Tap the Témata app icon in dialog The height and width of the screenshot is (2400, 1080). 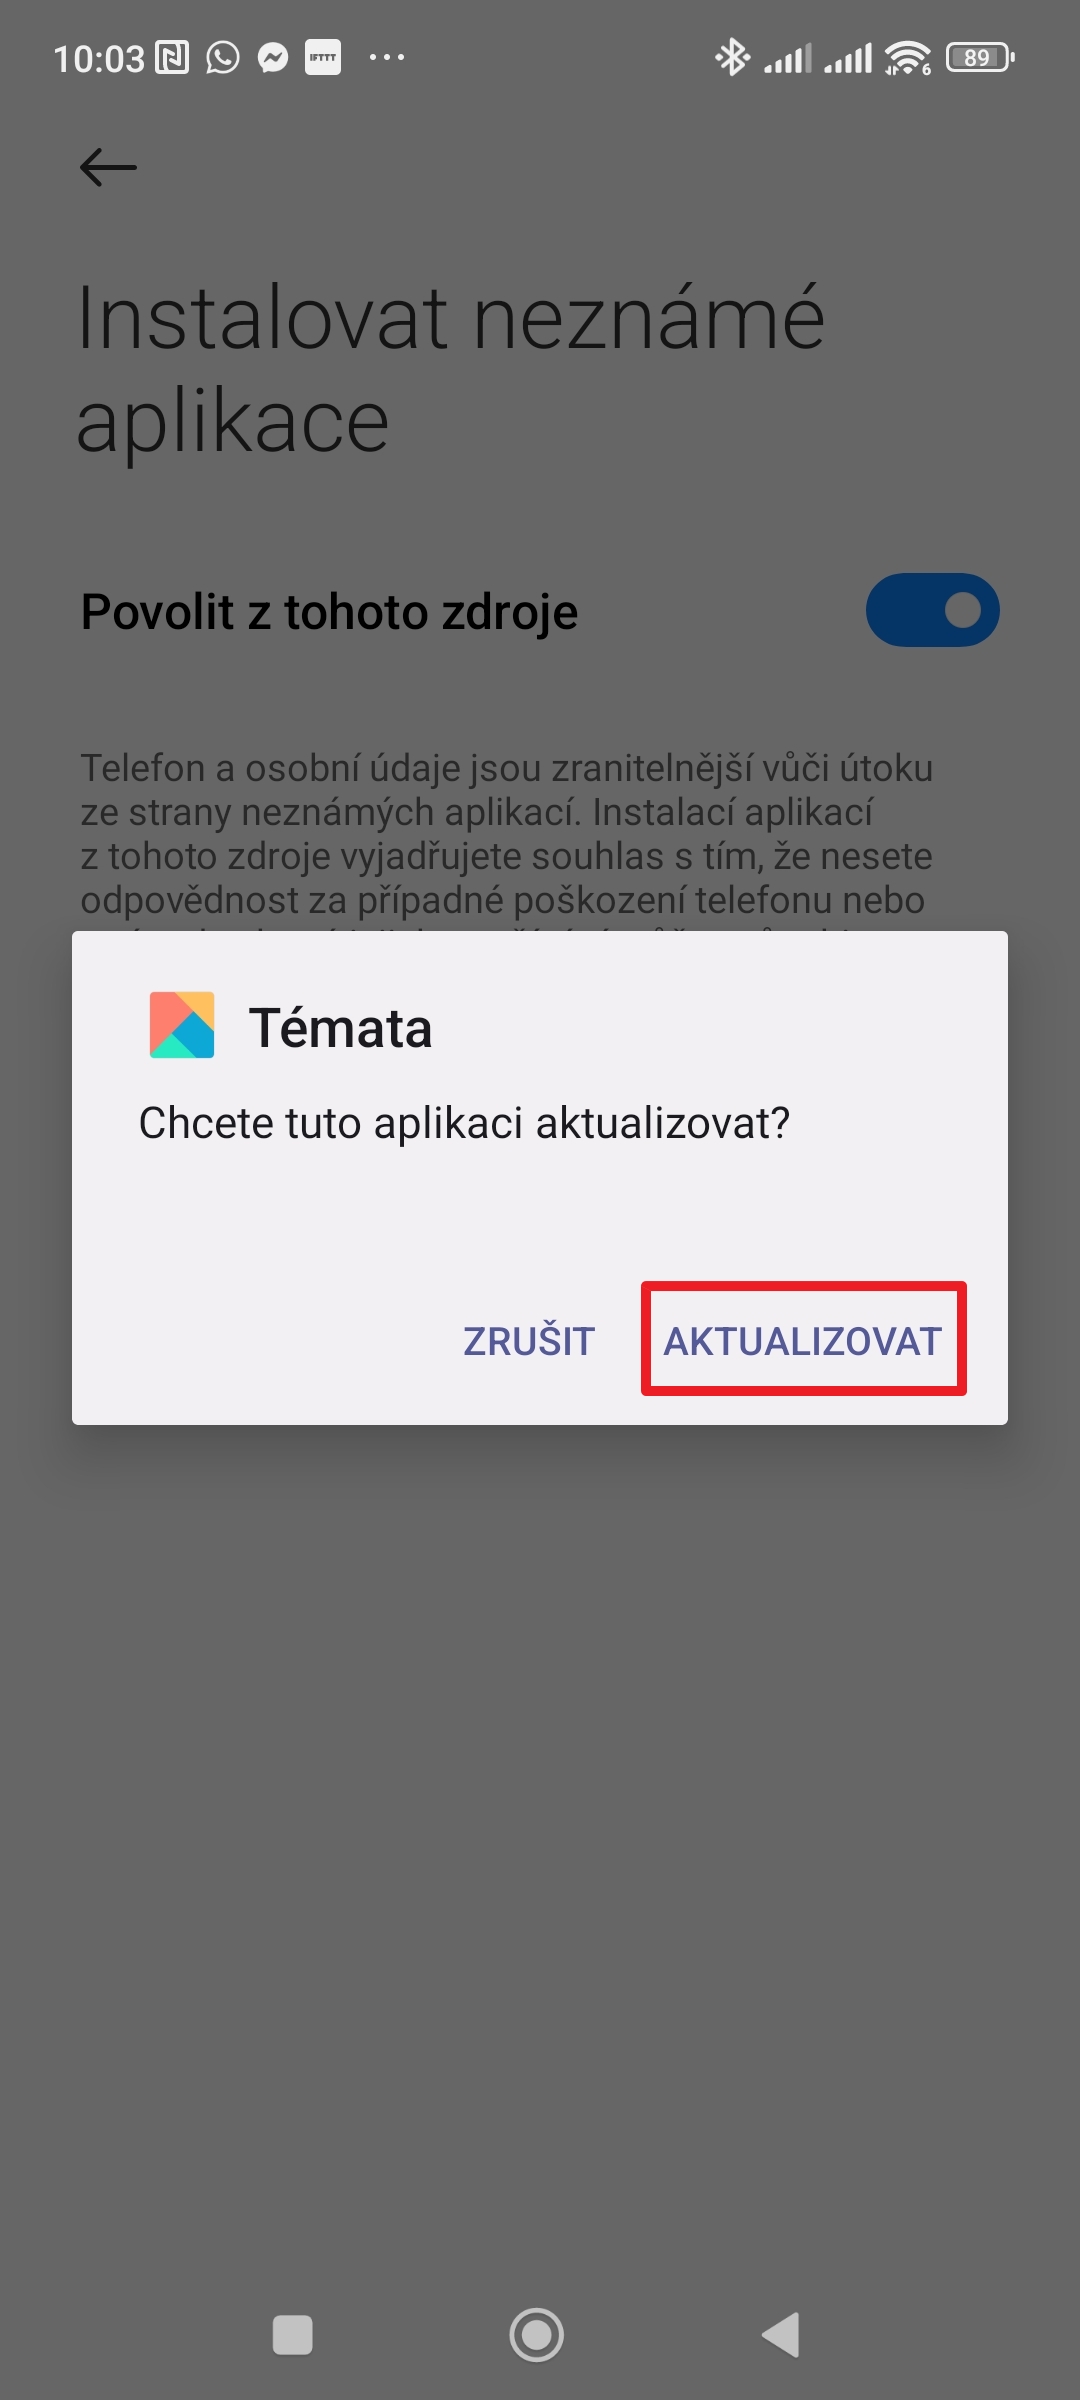pyautogui.click(x=182, y=1025)
